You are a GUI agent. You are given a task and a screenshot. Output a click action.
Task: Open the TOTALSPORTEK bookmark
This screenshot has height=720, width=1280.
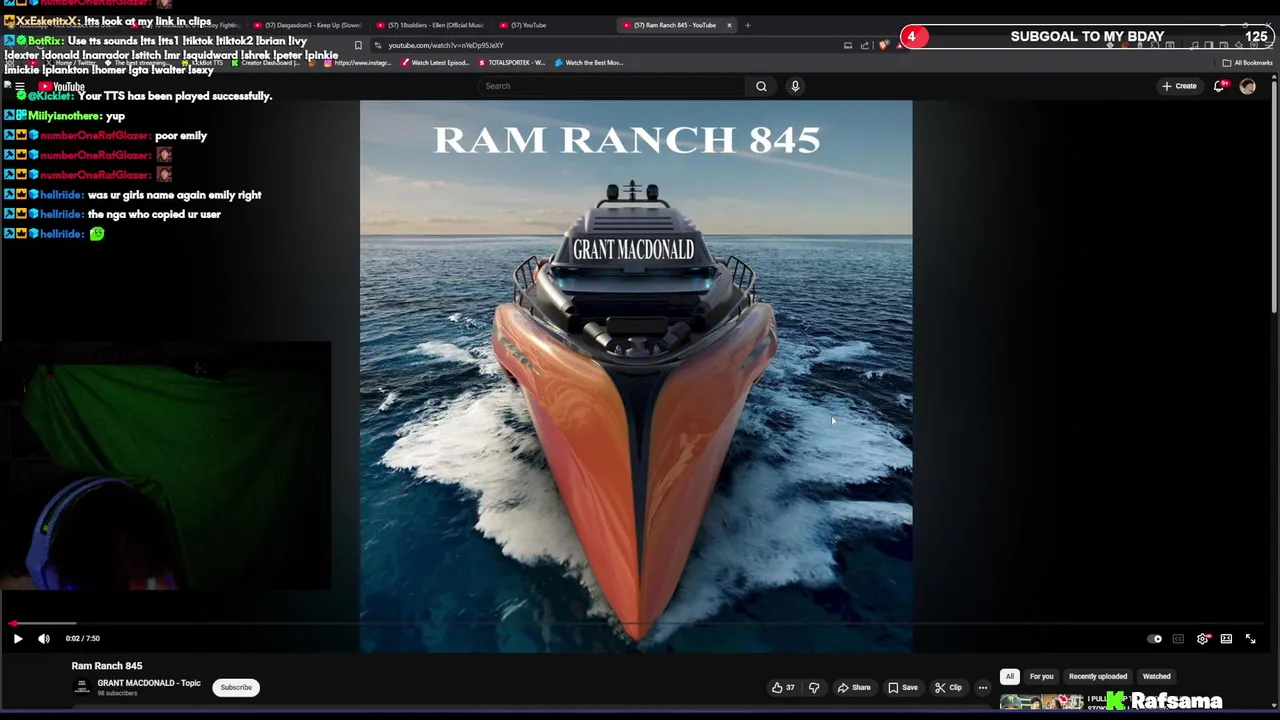coord(511,63)
